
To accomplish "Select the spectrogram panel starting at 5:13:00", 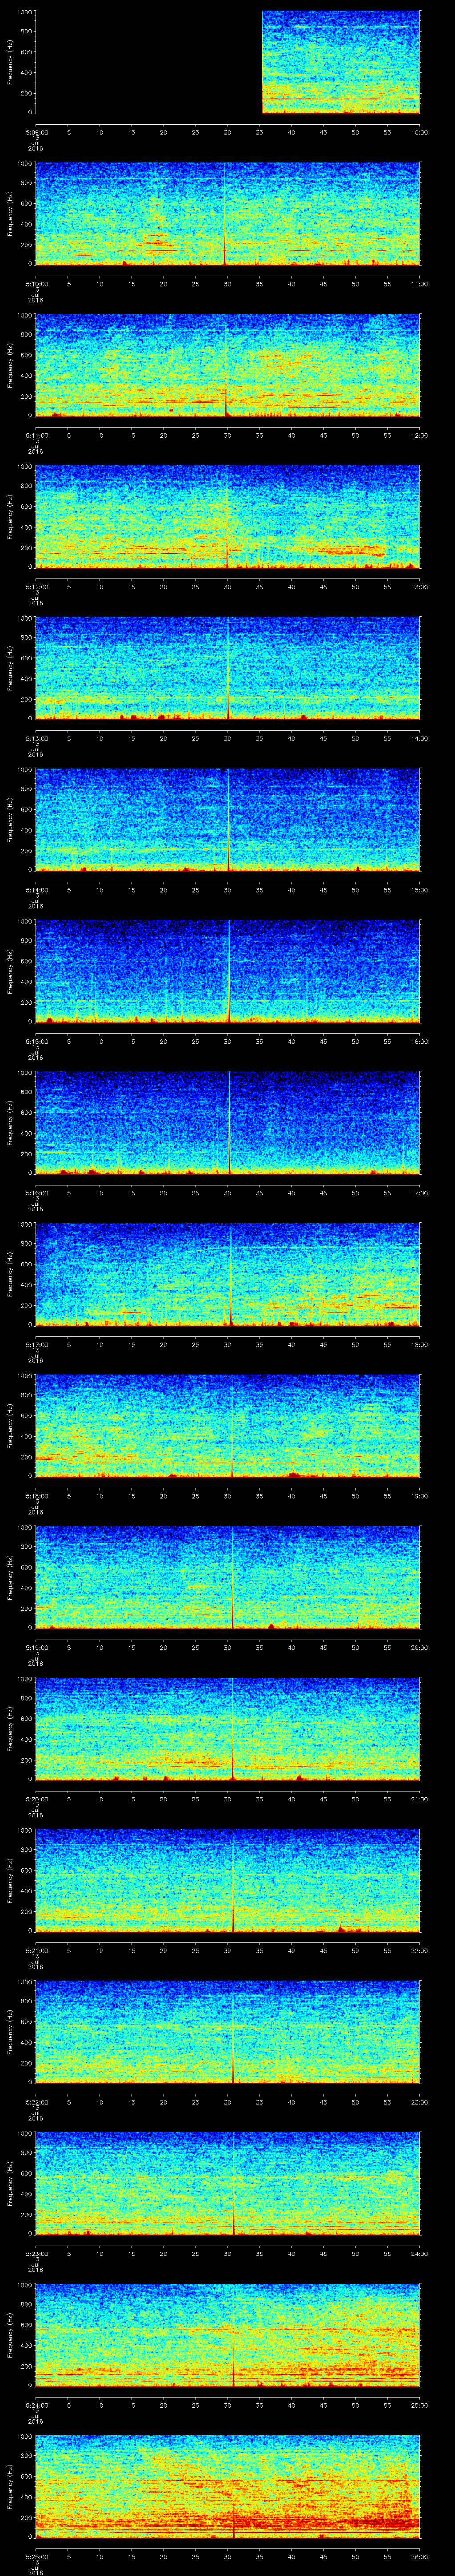I will [228, 668].
